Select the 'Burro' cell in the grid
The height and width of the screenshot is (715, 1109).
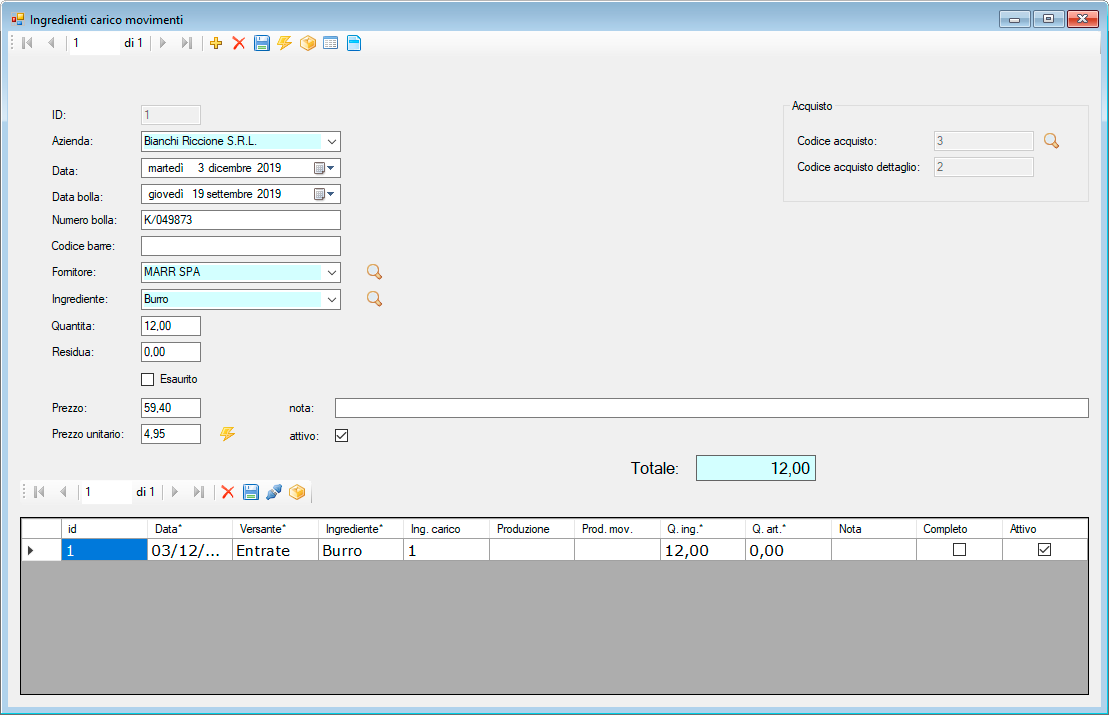pyautogui.click(x=361, y=550)
